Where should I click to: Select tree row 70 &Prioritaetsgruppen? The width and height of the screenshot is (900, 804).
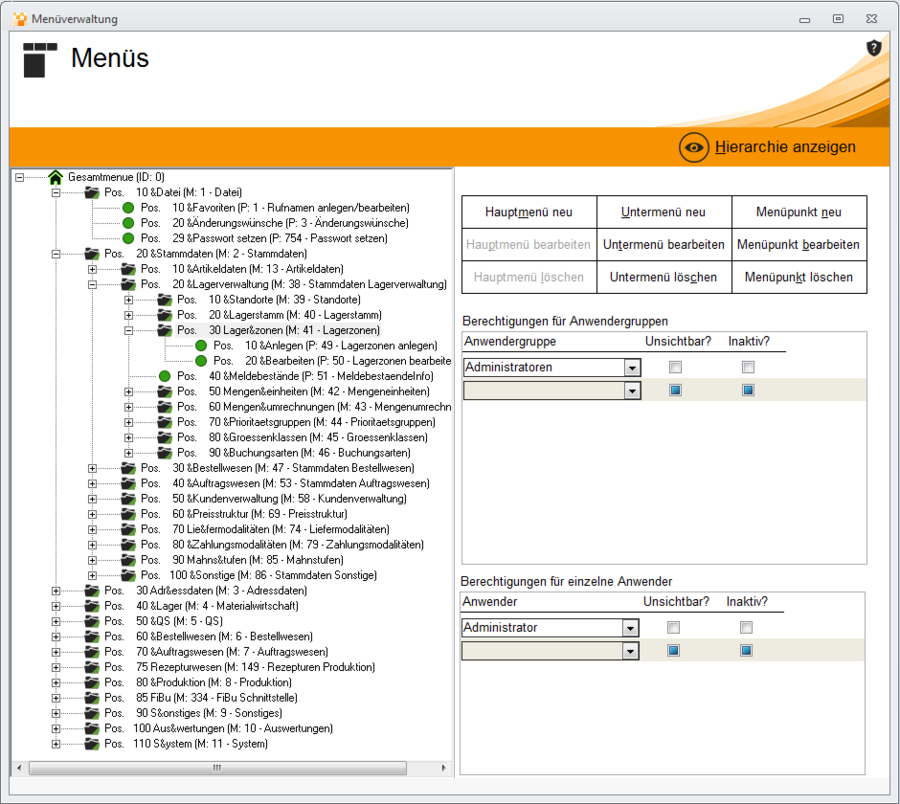(x=306, y=422)
